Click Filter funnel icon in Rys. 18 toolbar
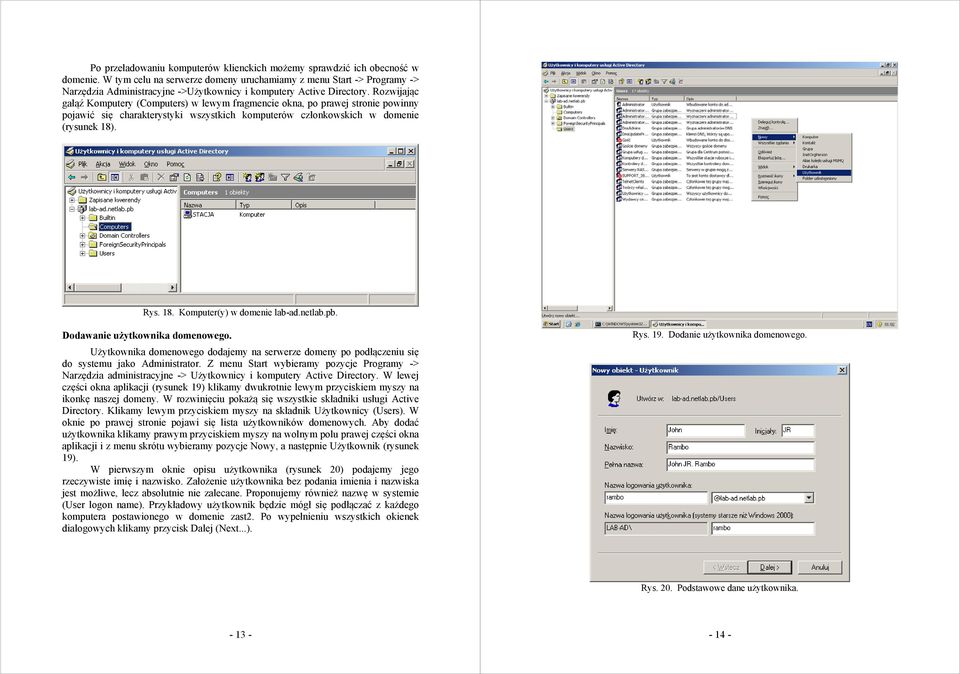 (x=285, y=178)
